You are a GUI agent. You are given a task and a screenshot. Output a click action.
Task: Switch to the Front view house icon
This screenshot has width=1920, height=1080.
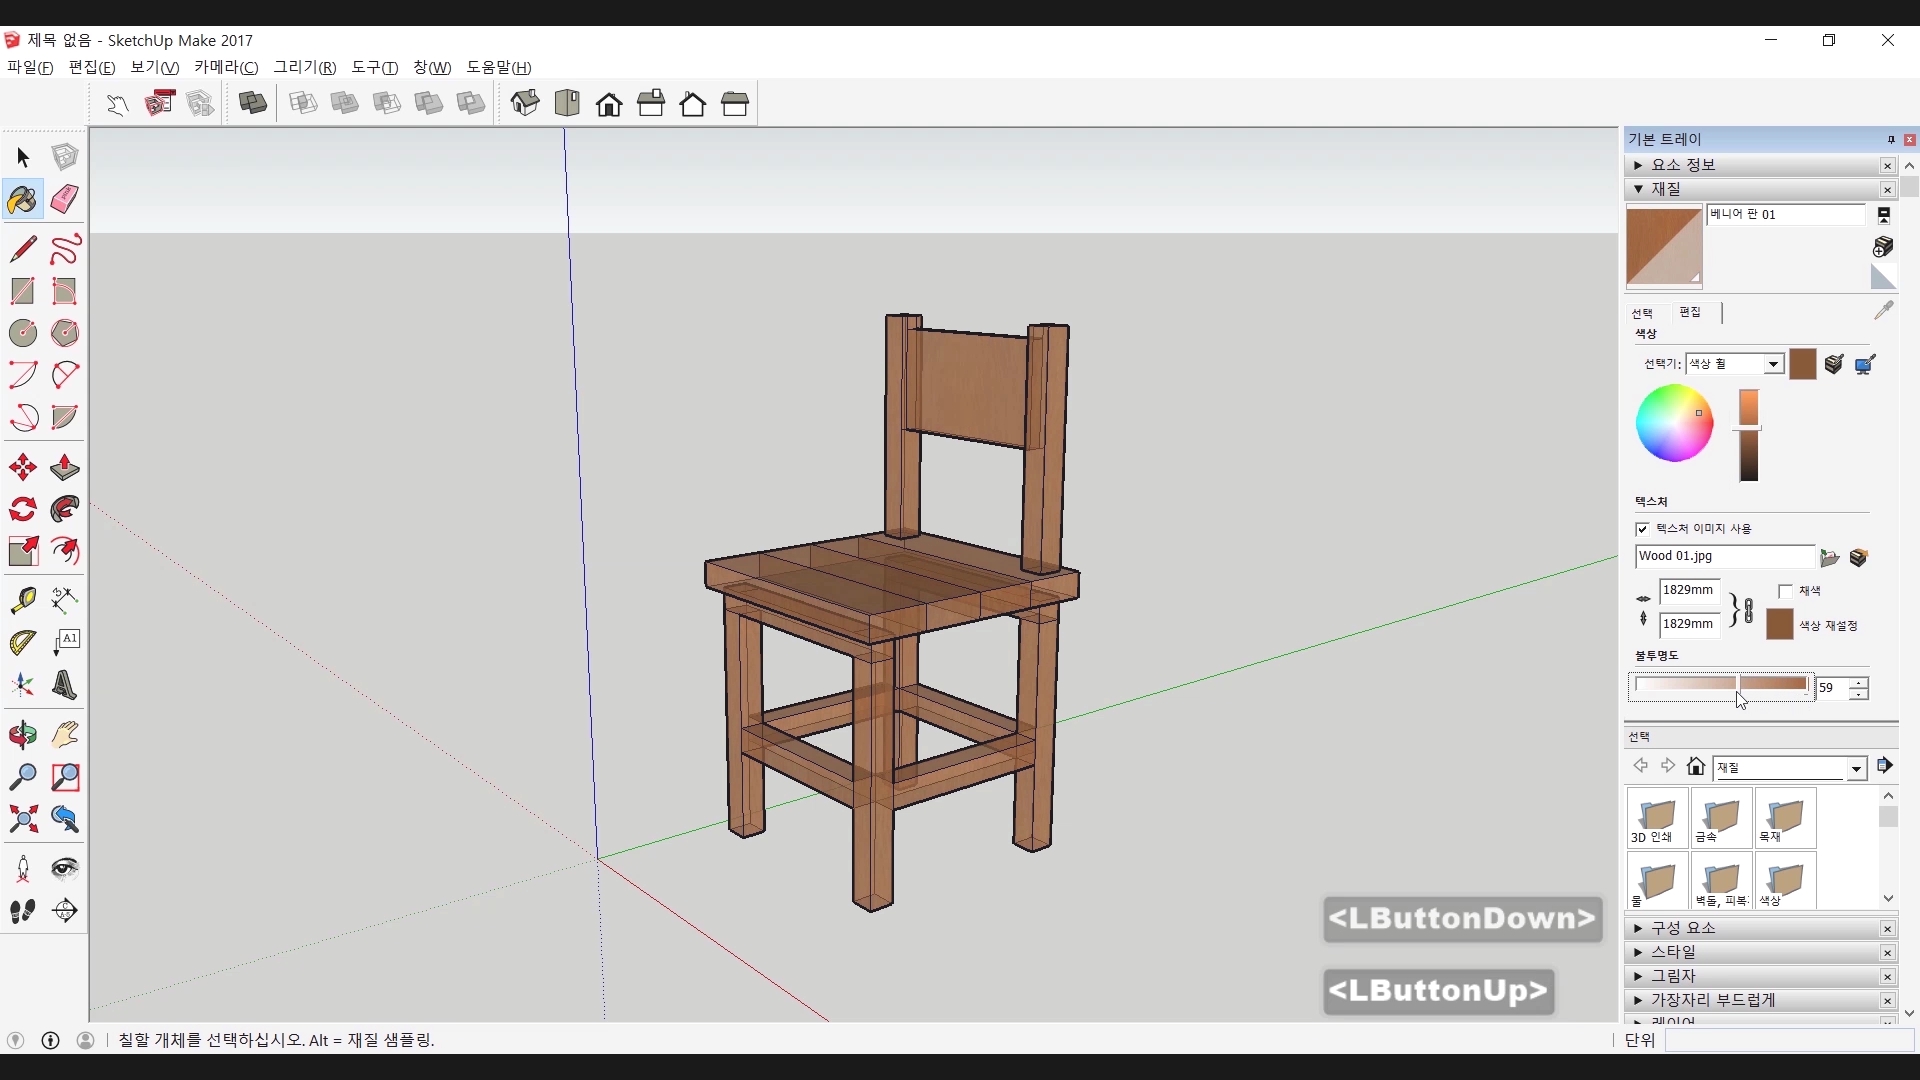click(x=609, y=104)
